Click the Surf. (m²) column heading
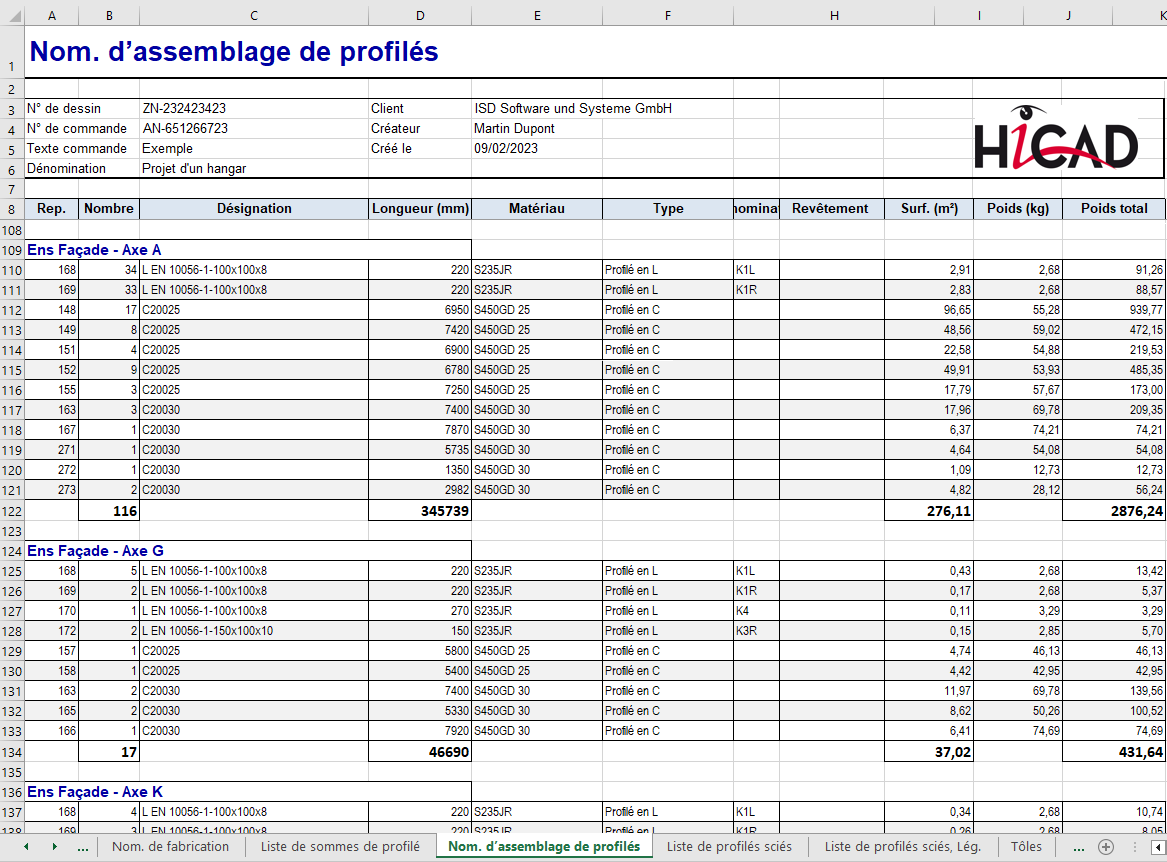Viewport: 1167px width, 862px height. pos(929,209)
